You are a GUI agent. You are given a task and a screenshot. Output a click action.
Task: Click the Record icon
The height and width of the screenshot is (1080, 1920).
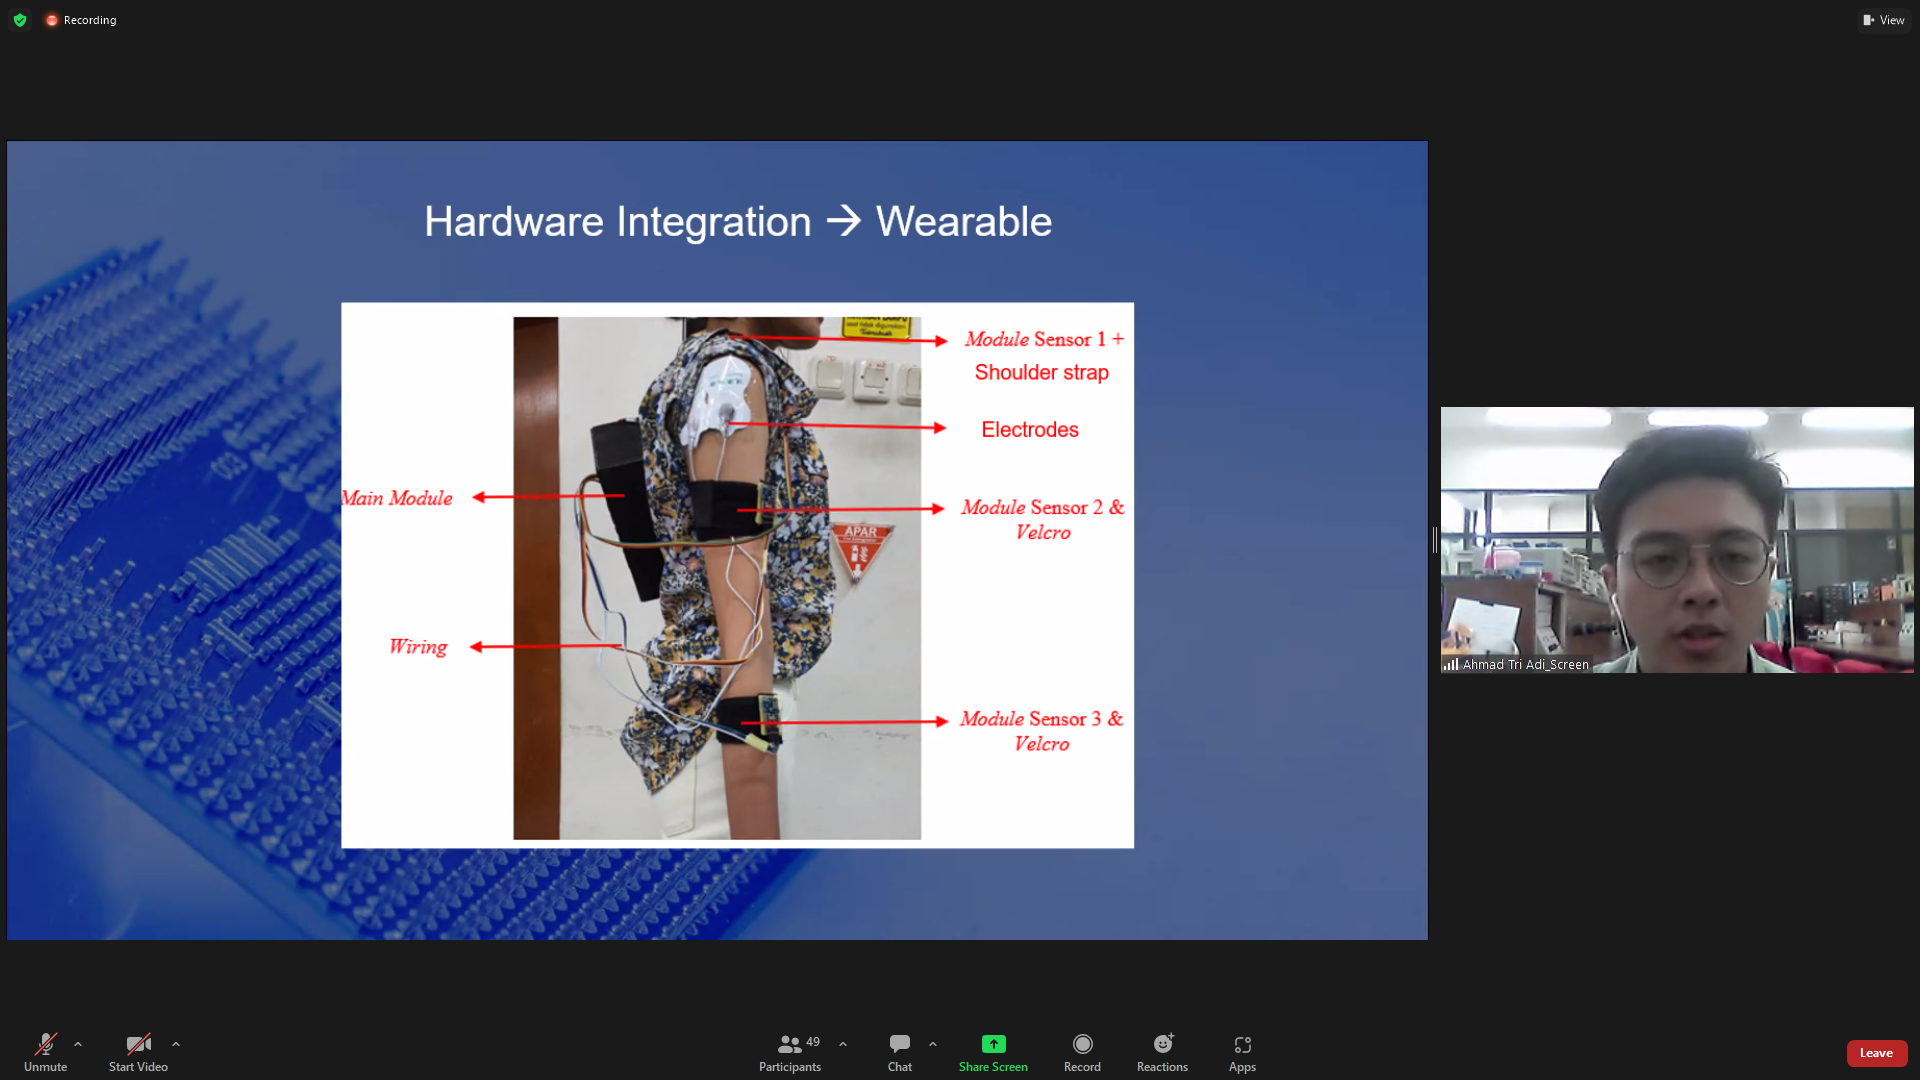tap(1082, 1044)
